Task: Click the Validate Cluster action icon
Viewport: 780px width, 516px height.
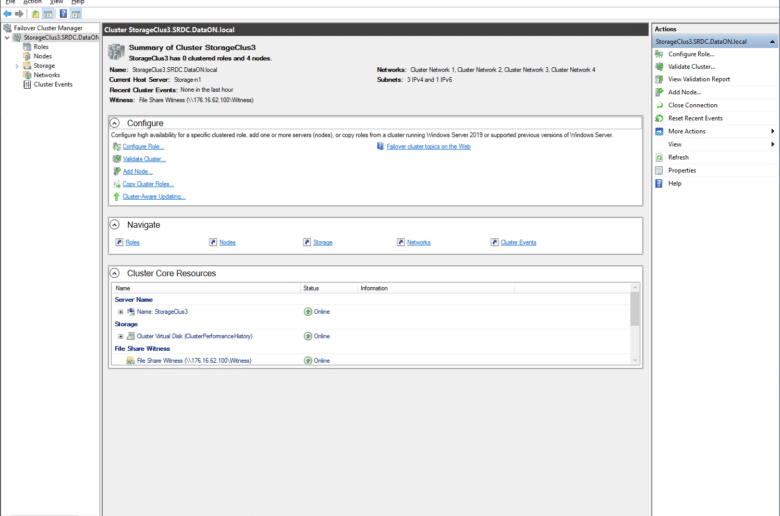Action: click(659, 67)
